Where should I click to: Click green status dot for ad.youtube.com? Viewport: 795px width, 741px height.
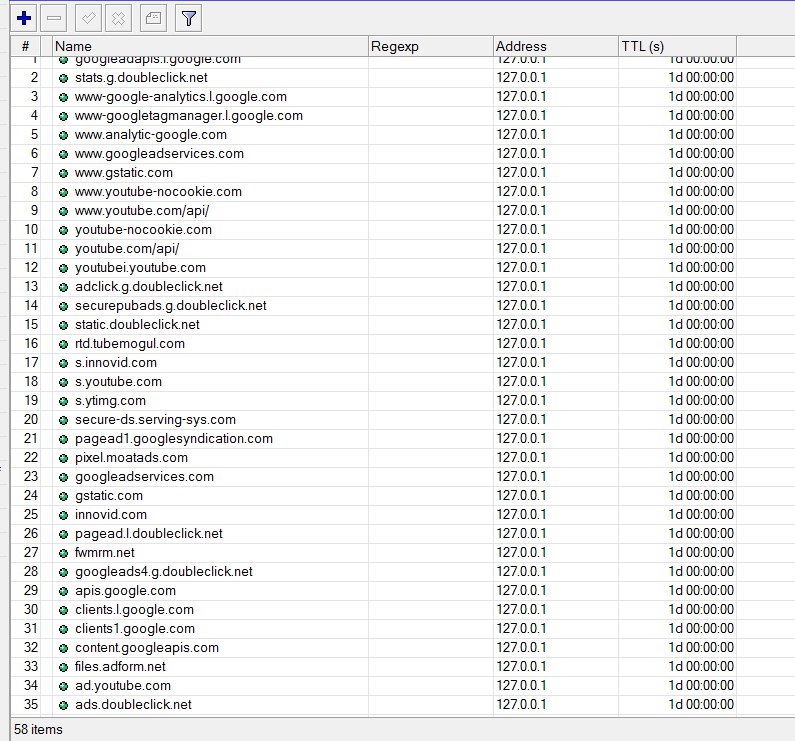click(63, 686)
